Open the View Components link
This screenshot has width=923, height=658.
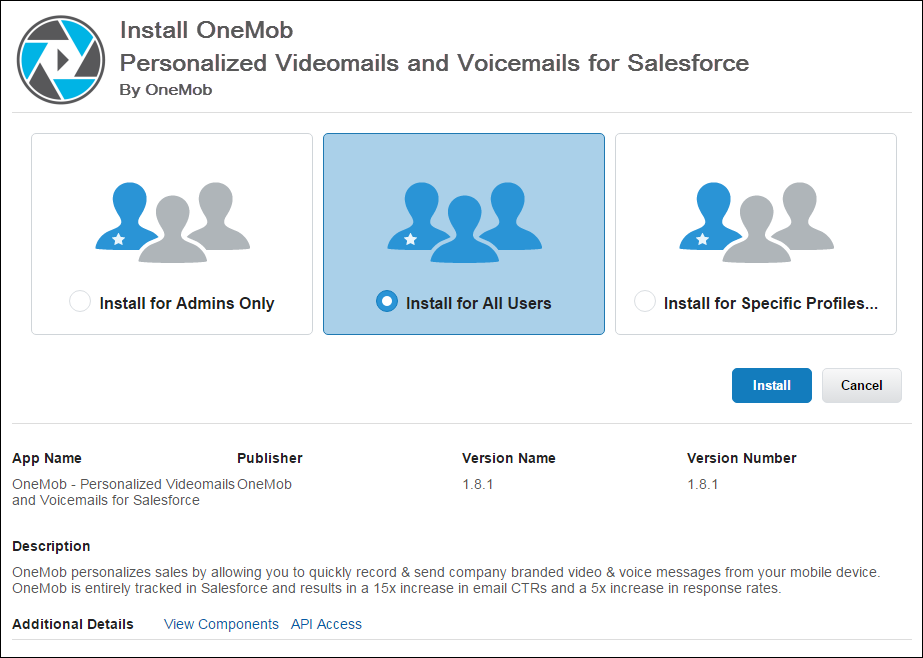coord(221,624)
